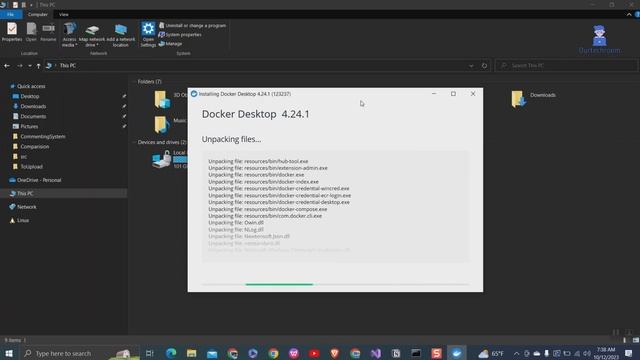Image resolution: width=640 pixels, height=360 pixels.
Task: Expand the address bar history dropdown
Action: point(471,66)
